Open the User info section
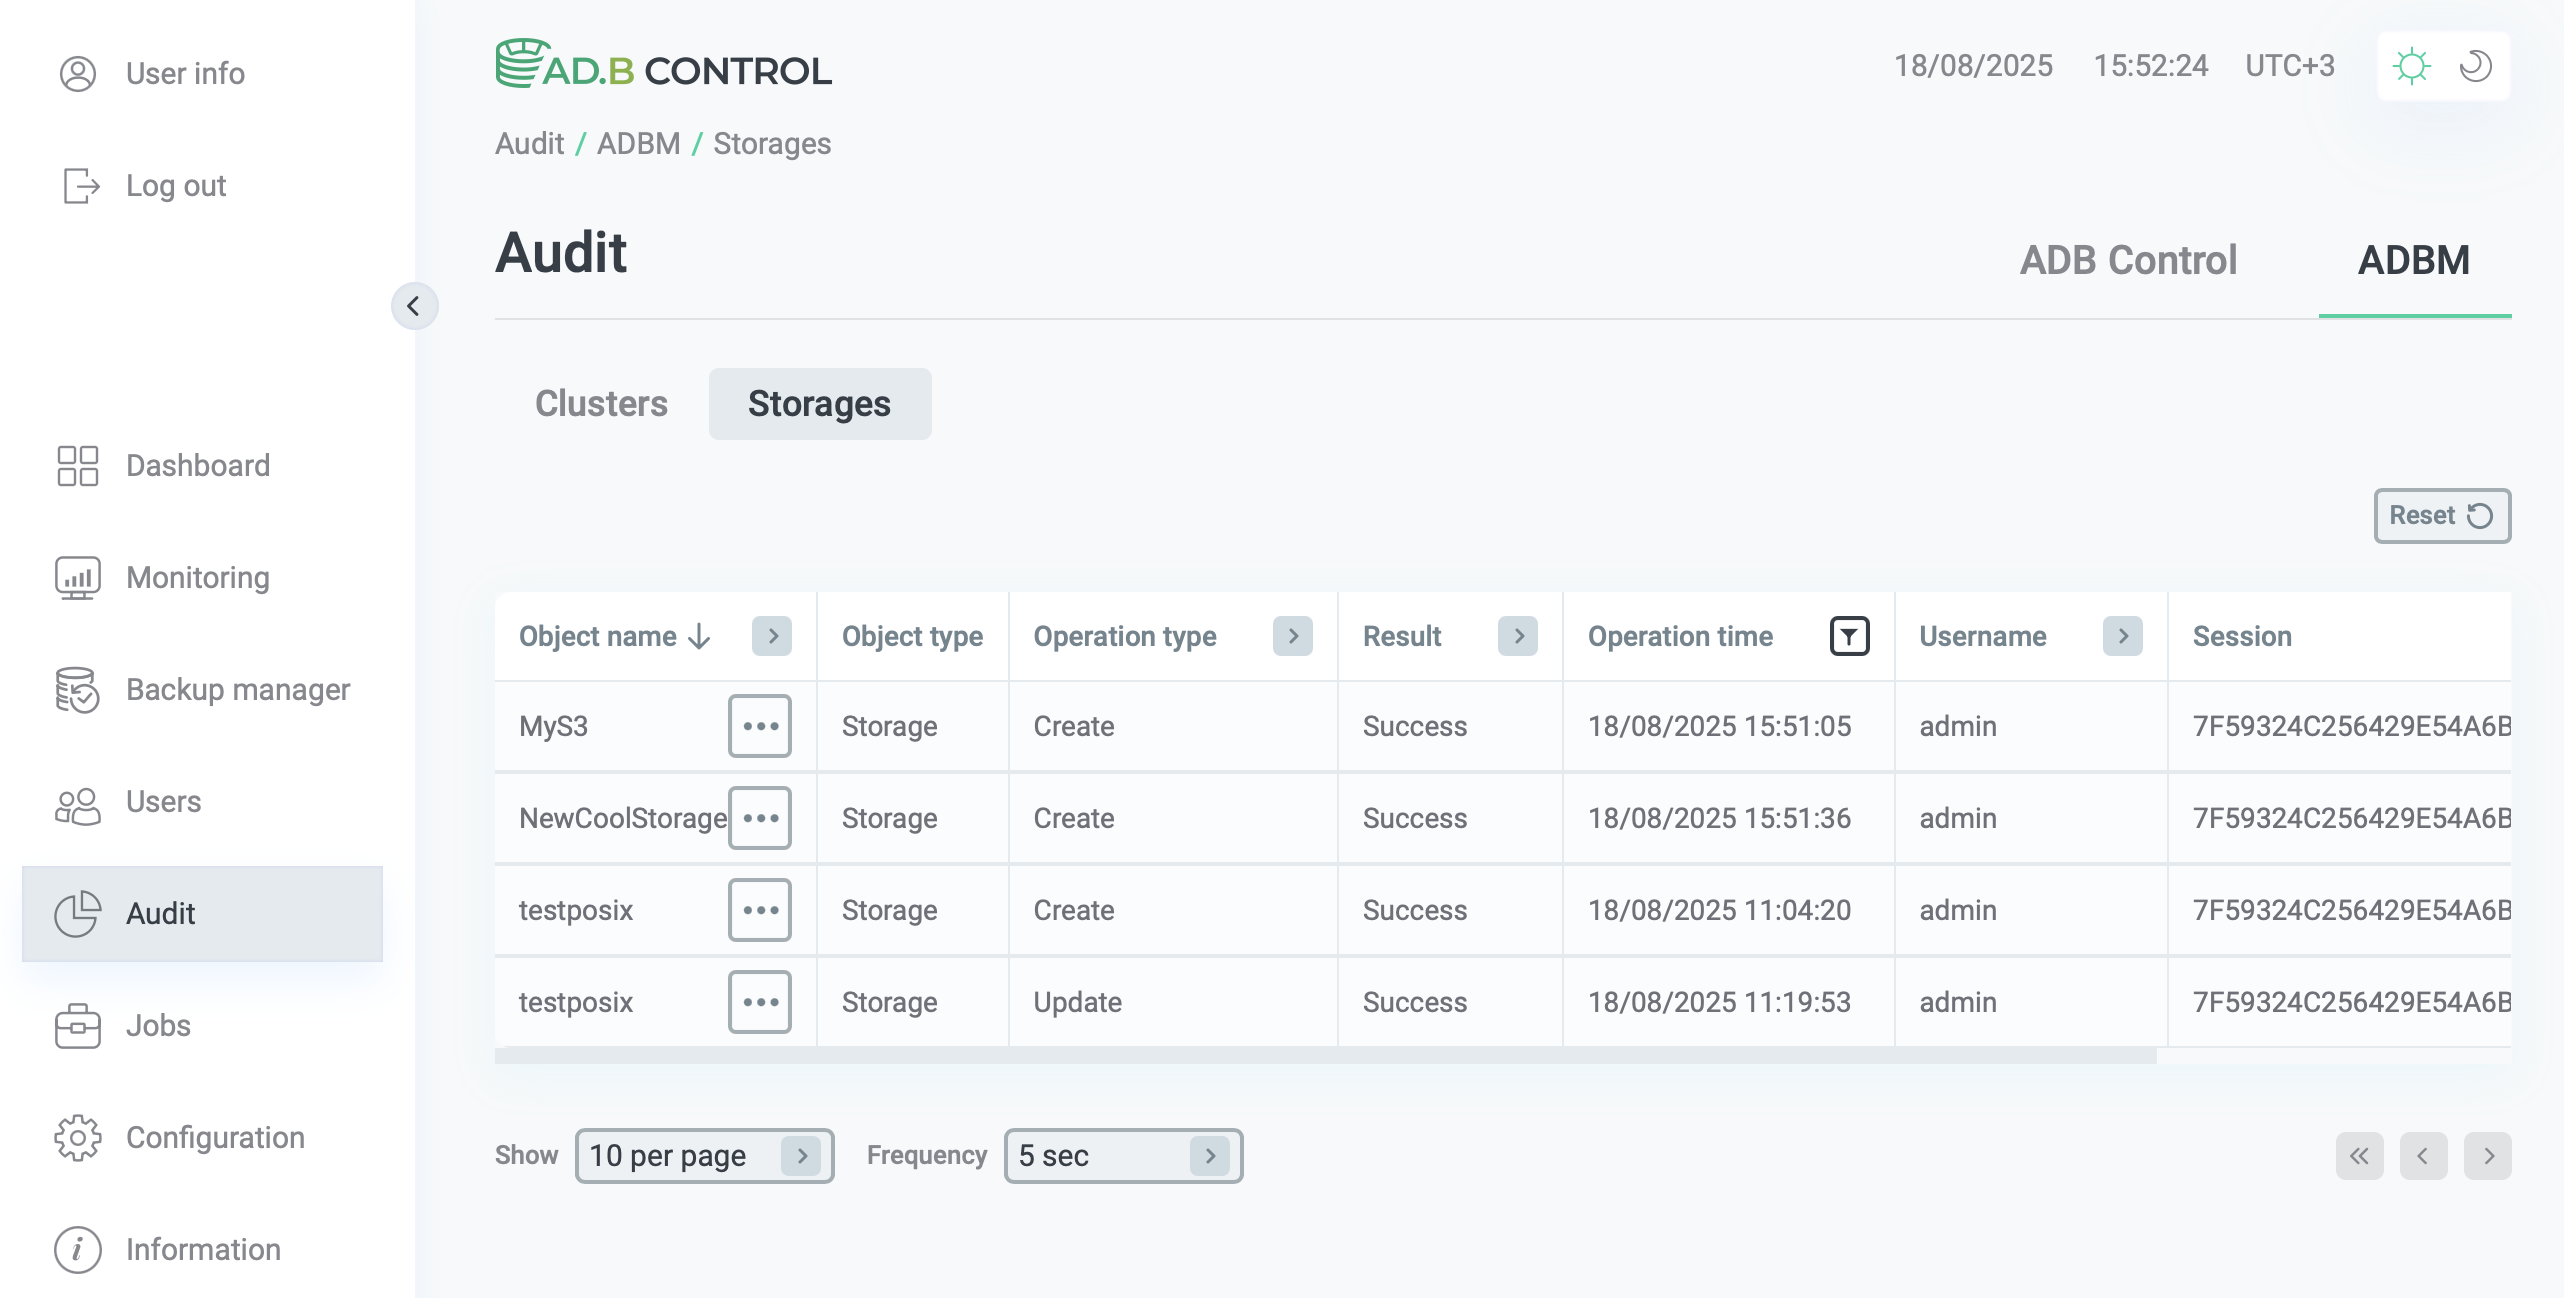This screenshot has height=1298, width=2564. pyautogui.click(x=183, y=73)
